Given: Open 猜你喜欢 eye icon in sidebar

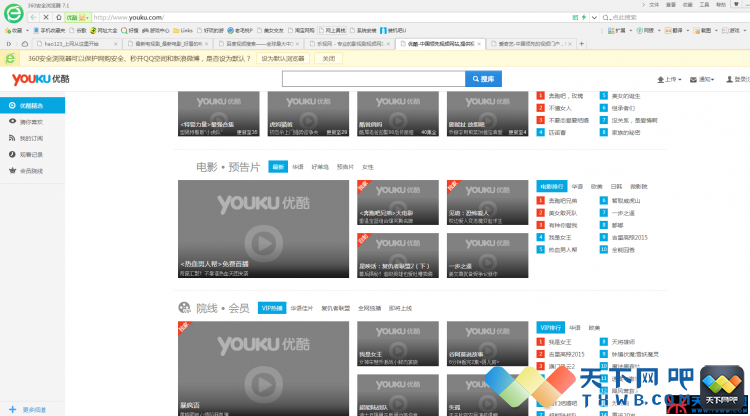Looking at the screenshot, I should 12,121.
